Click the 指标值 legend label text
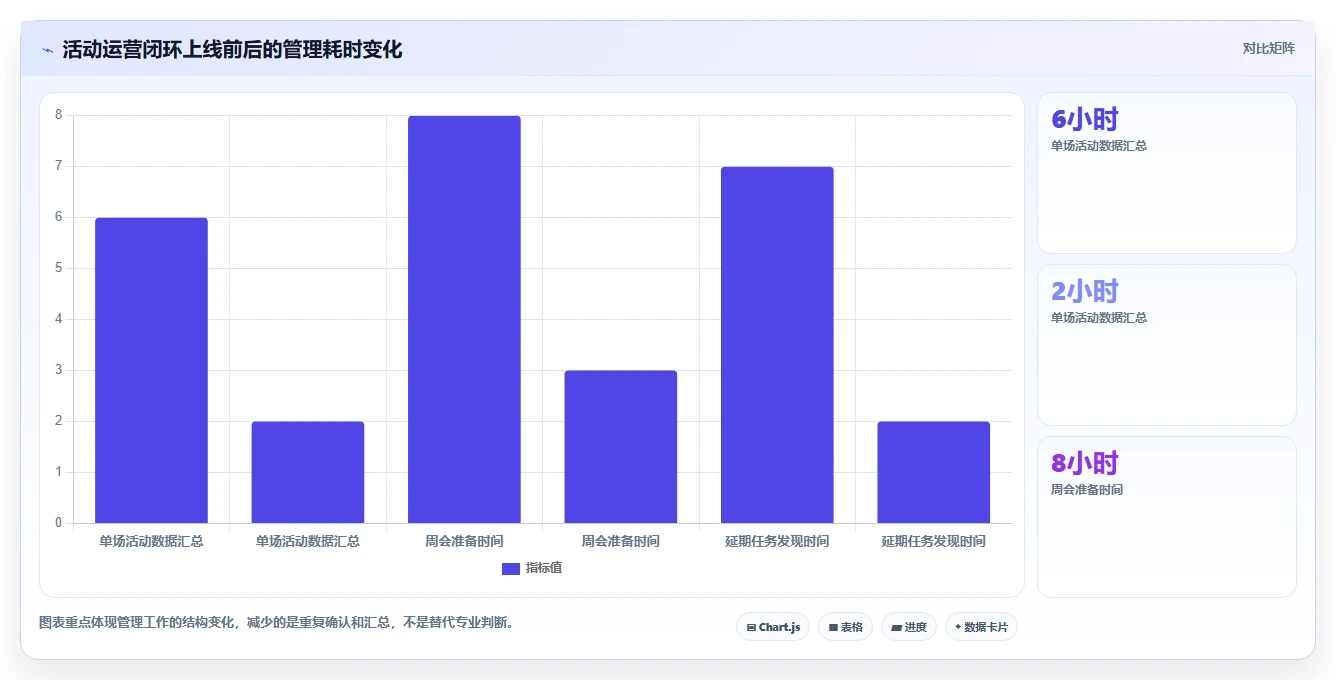1336x680 pixels. point(544,568)
